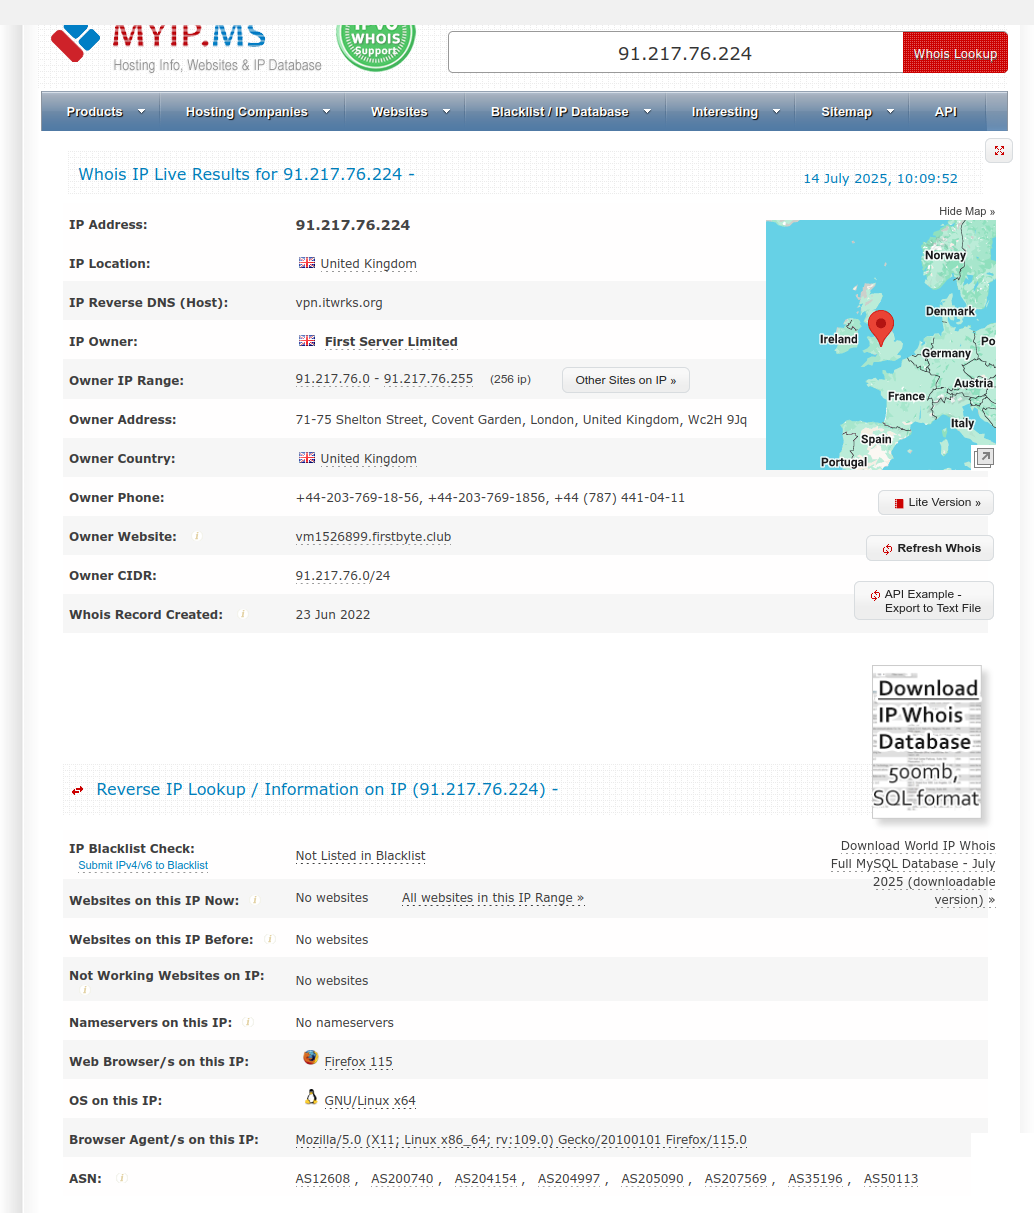Click the Linux penguin icon
The width and height of the screenshot is (1034, 1213).
click(x=311, y=1098)
